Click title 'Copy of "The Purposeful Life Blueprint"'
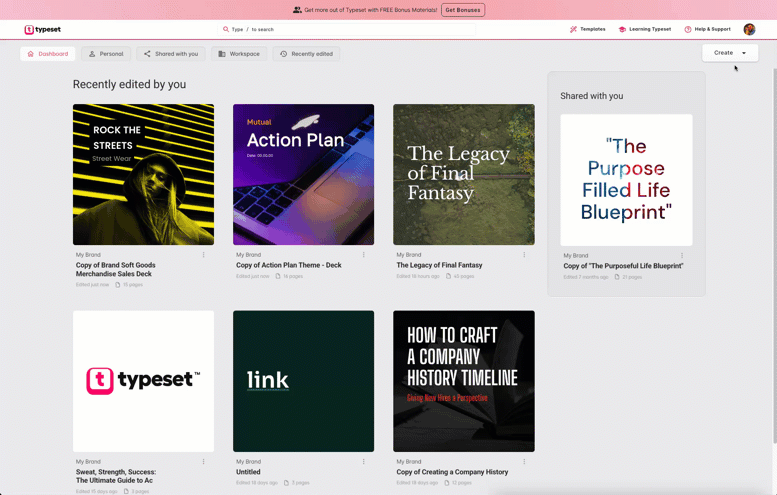The height and width of the screenshot is (495, 777). 623,266
